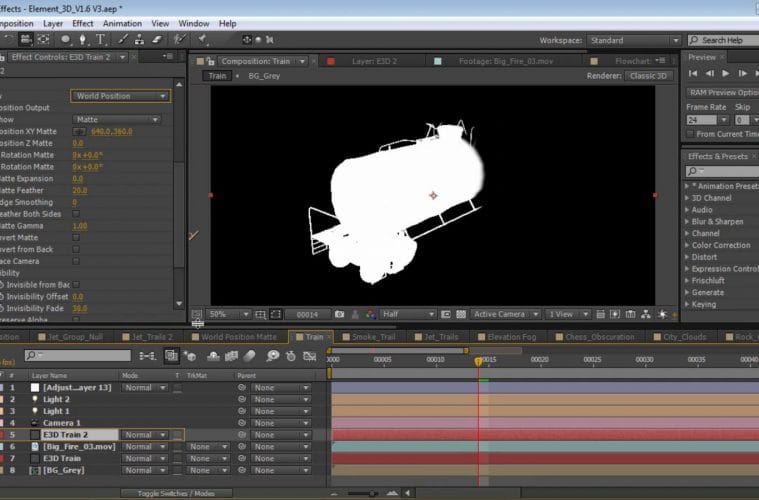This screenshot has width=759, height=500.
Task: Open the World Position dropdown
Action: pyautogui.click(x=120, y=96)
